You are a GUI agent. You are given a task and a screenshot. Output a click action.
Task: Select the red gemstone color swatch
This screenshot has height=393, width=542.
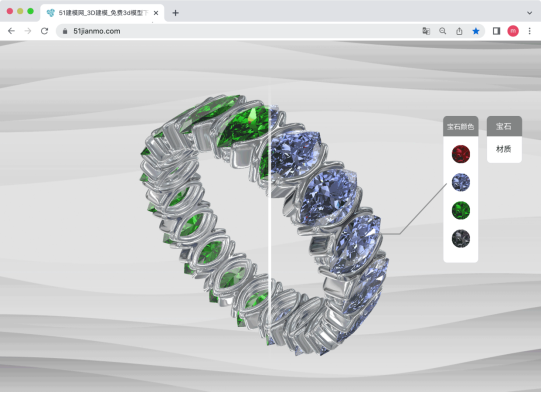(461, 154)
